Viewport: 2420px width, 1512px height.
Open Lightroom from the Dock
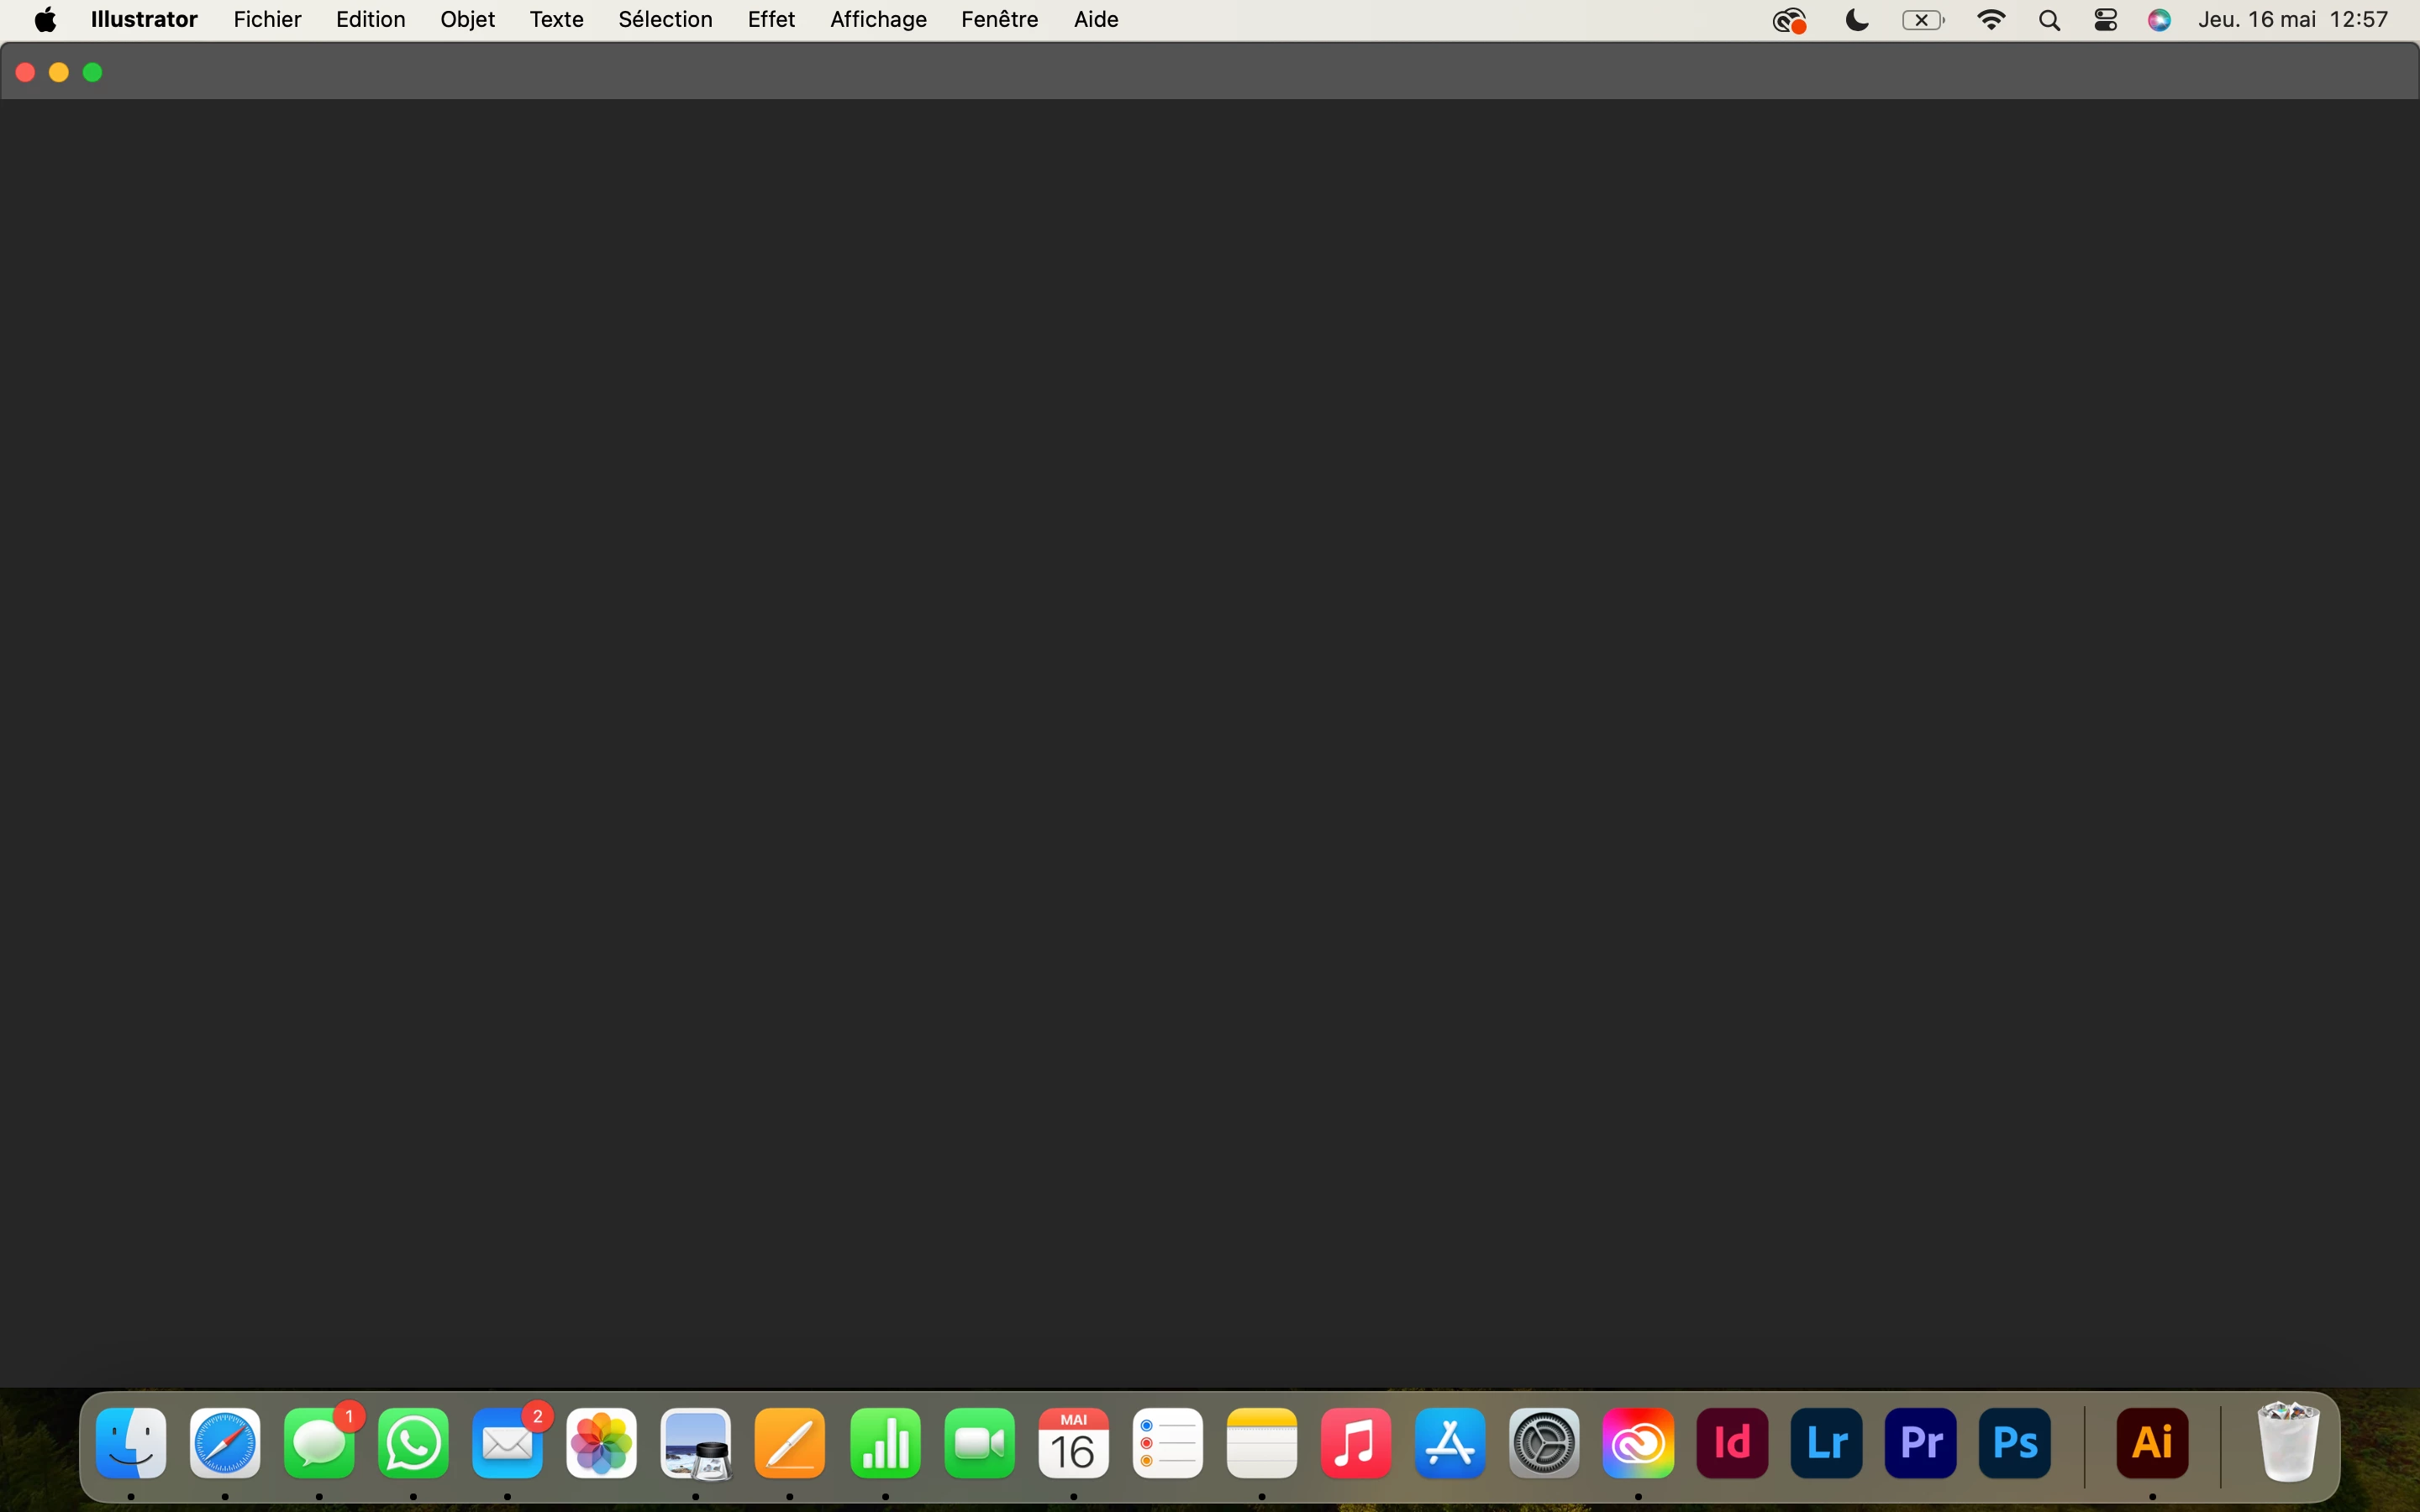pyautogui.click(x=1826, y=1443)
